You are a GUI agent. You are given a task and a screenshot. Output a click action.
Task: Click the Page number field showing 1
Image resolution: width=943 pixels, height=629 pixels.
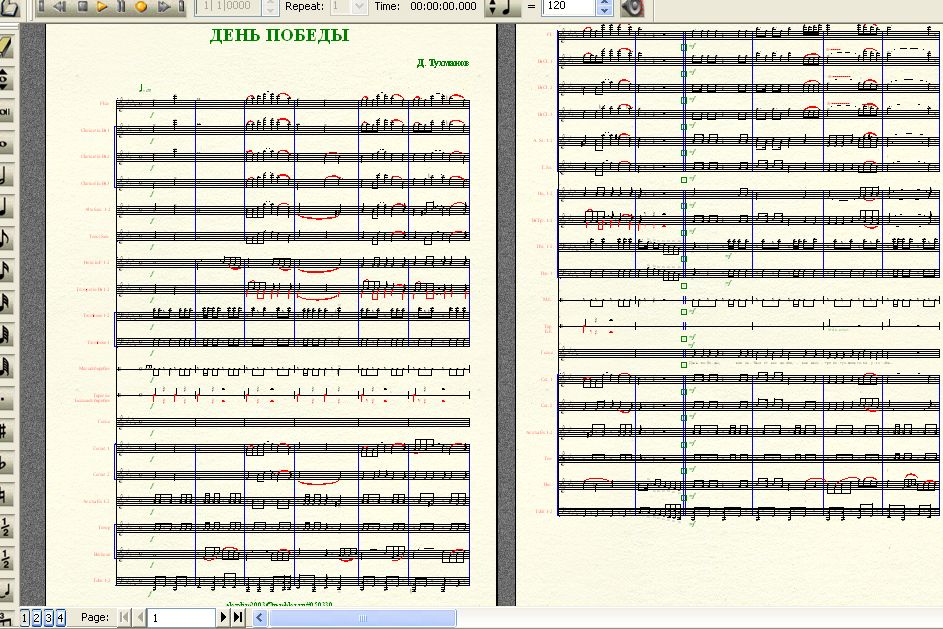182,618
